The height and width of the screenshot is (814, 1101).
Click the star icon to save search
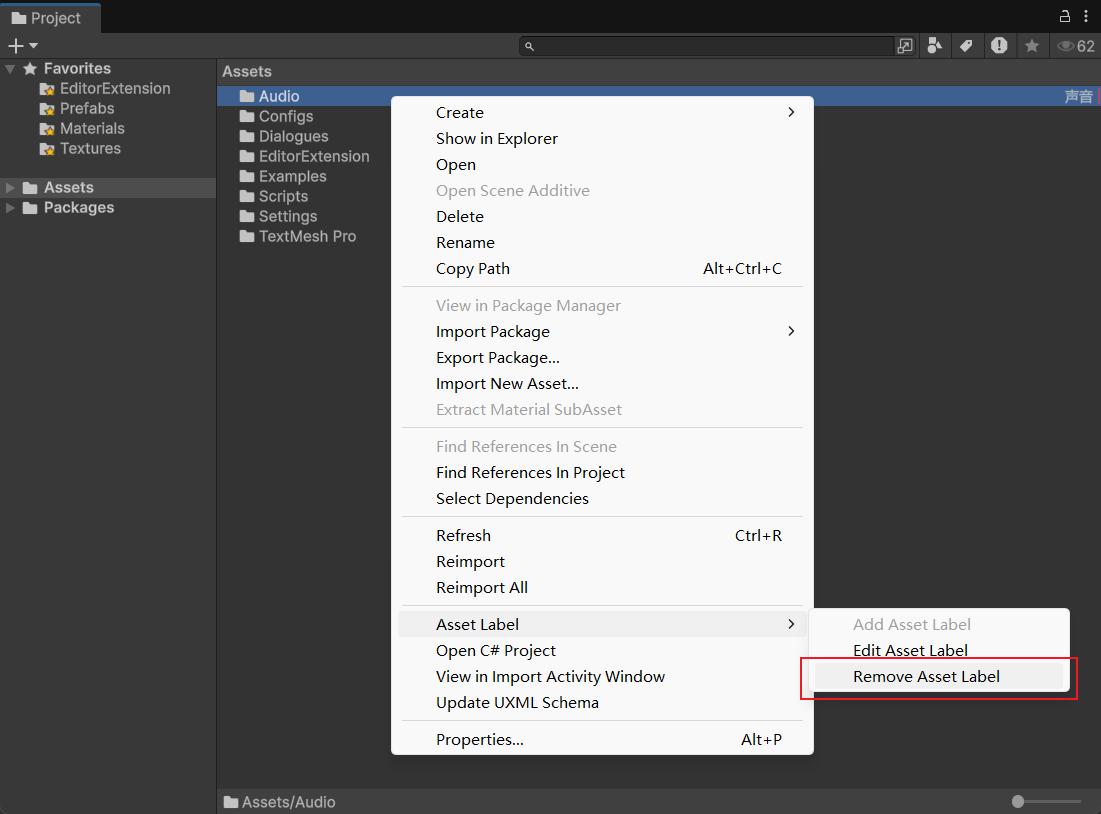pos(1031,46)
